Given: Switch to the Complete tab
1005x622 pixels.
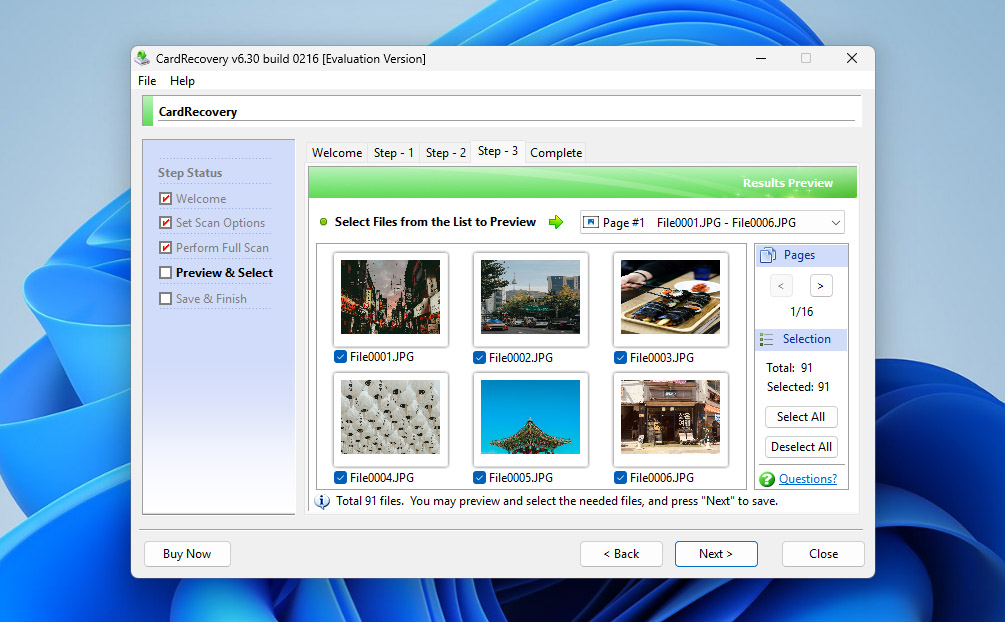Looking at the screenshot, I should point(556,153).
